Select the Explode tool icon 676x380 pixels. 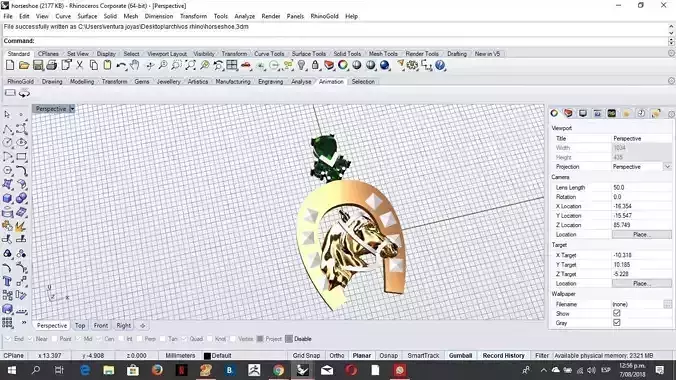coord(21,226)
